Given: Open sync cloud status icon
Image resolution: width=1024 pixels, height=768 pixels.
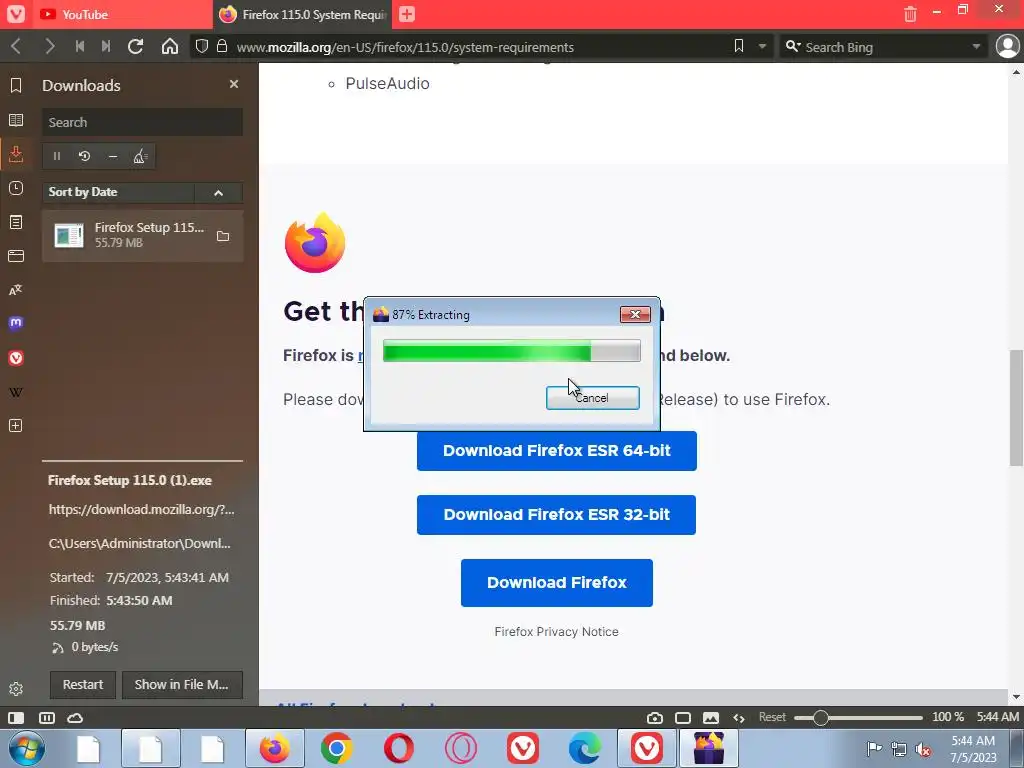Looking at the screenshot, I should tap(75, 718).
